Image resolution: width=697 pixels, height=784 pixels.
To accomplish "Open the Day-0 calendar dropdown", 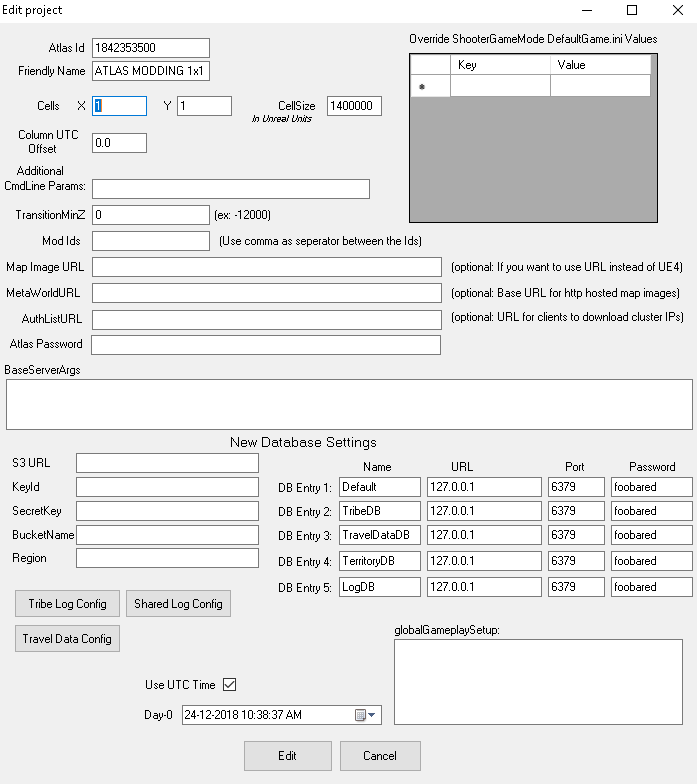I will [366, 715].
